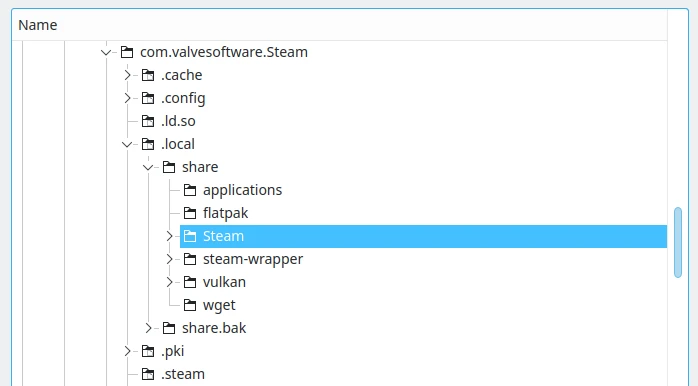Click the com.valvesoftware.Steam folder icon
Image resolution: width=698 pixels, height=386 pixels.
point(127,52)
